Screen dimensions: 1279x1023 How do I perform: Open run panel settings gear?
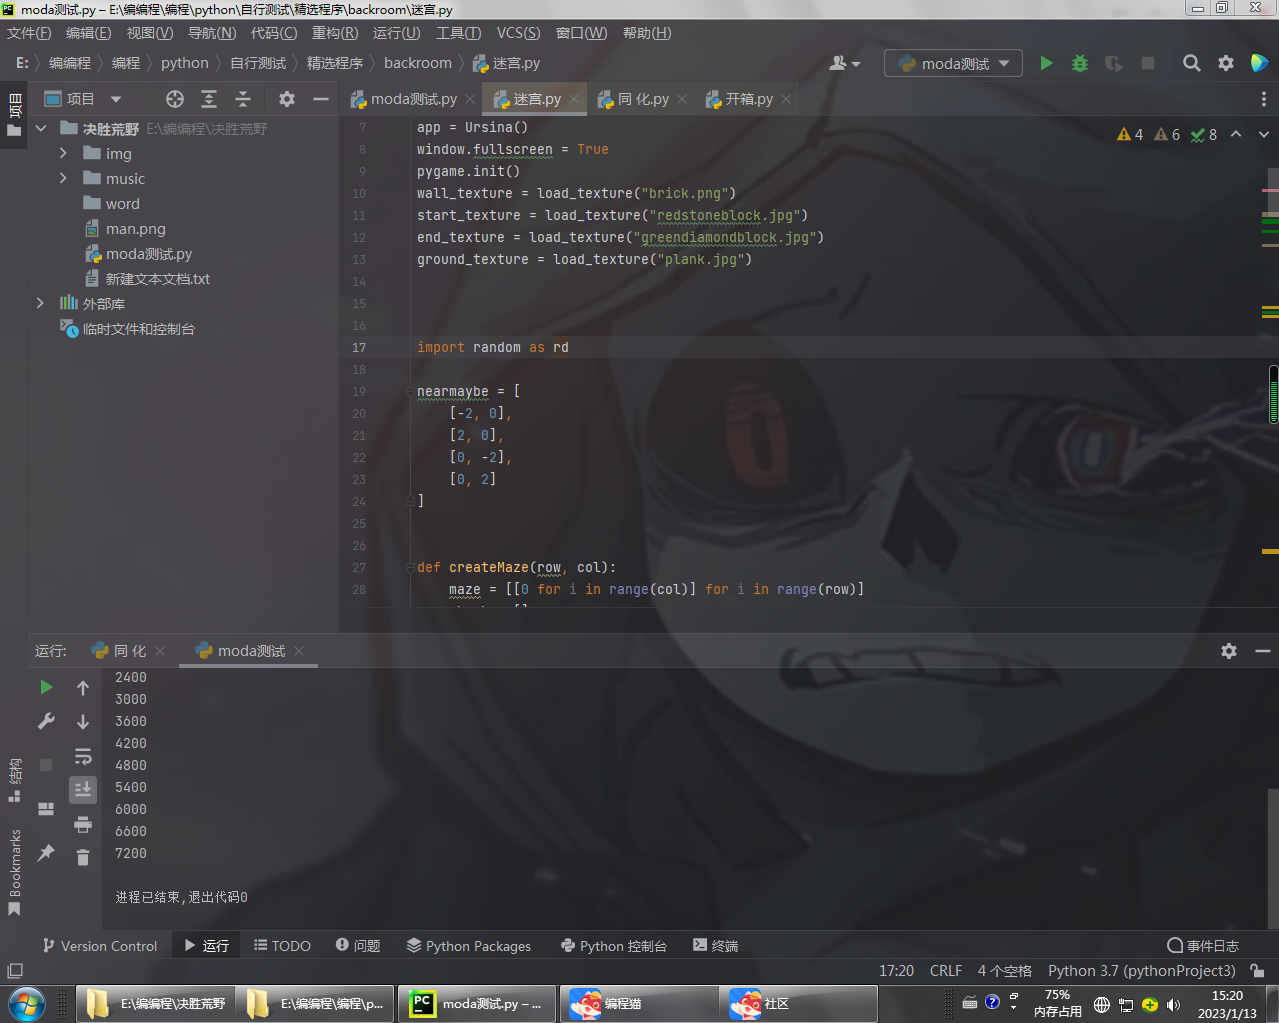click(1229, 651)
